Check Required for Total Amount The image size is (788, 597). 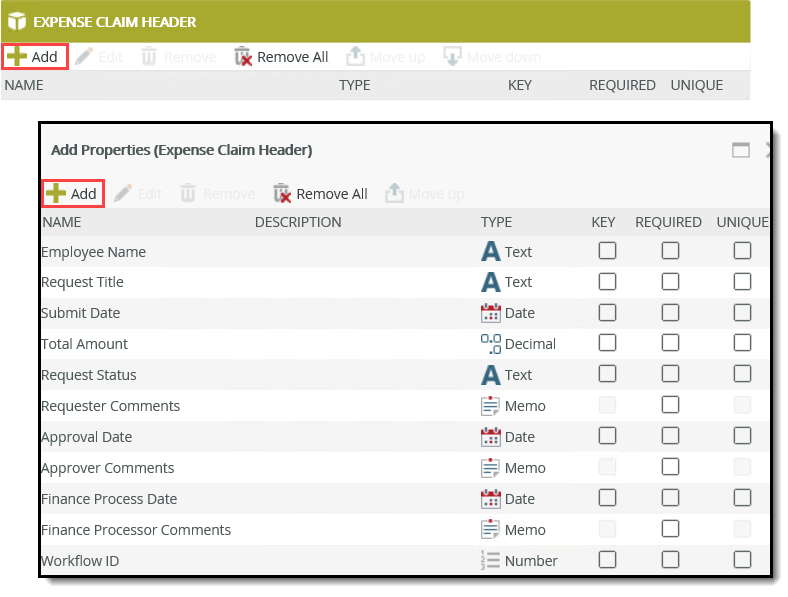670,343
